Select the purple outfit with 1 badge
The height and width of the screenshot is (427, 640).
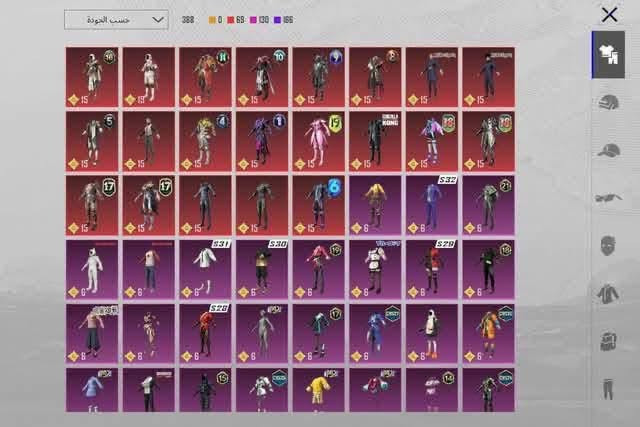point(262,141)
